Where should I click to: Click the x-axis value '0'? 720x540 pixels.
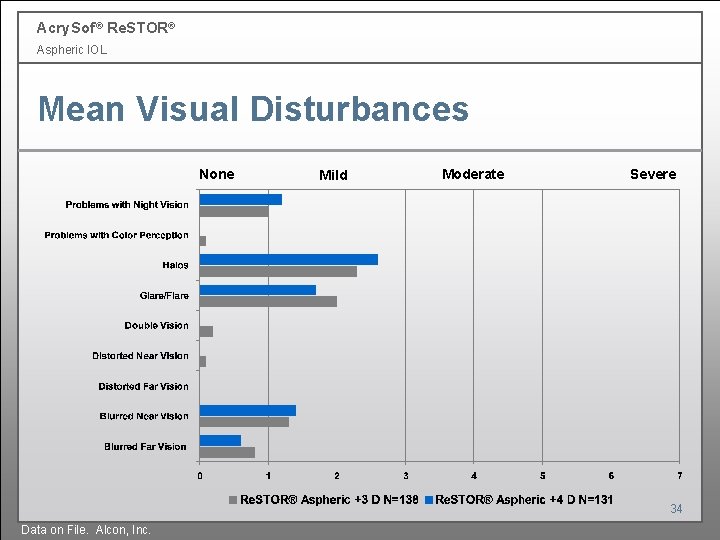pyautogui.click(x=200, y=476)
